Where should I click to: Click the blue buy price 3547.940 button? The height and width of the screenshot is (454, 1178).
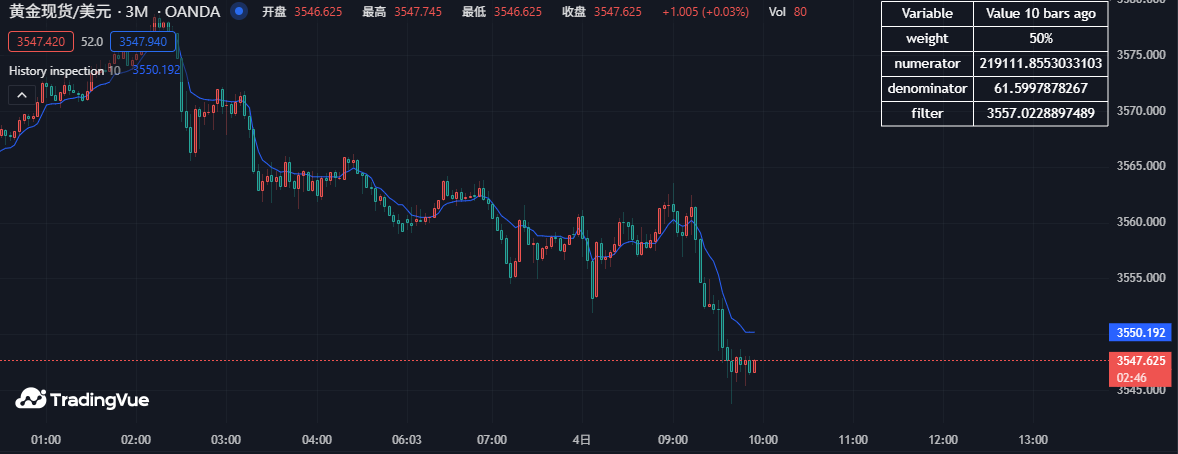tap(142, 42)
